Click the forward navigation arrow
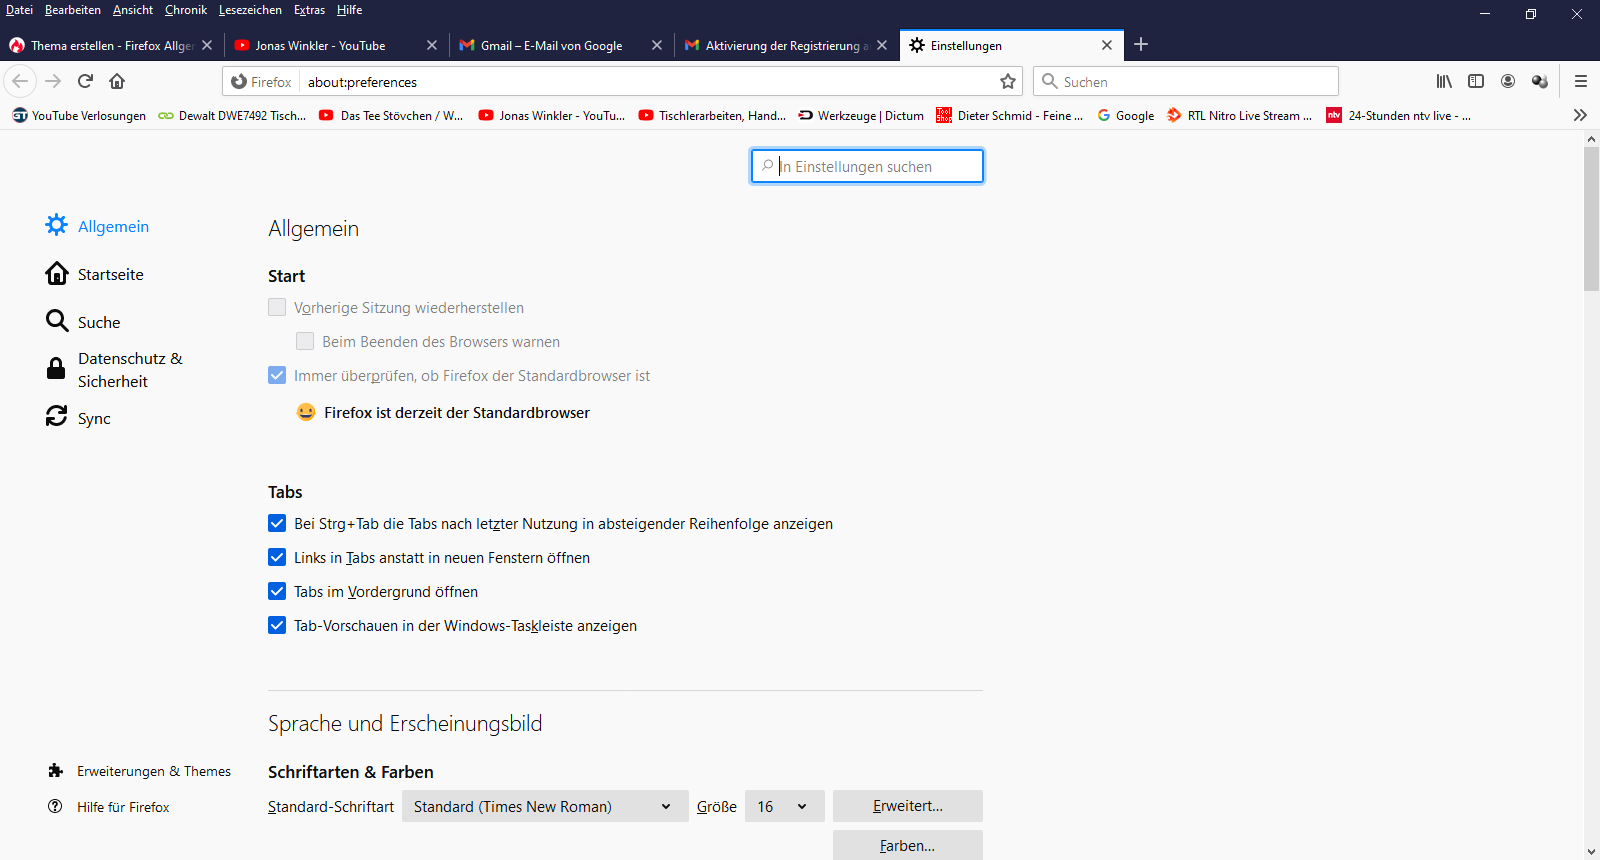 tap(54, 81)
